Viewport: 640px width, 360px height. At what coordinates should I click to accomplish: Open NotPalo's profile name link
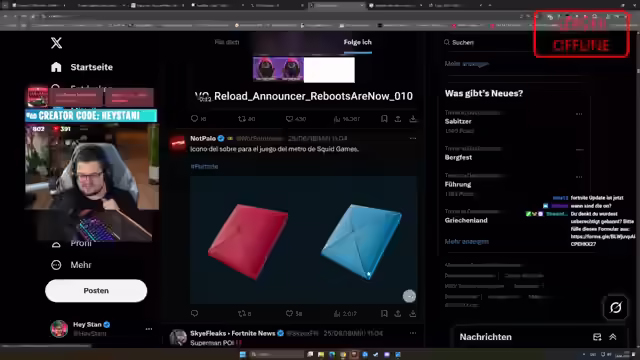(x=203, y=138)
